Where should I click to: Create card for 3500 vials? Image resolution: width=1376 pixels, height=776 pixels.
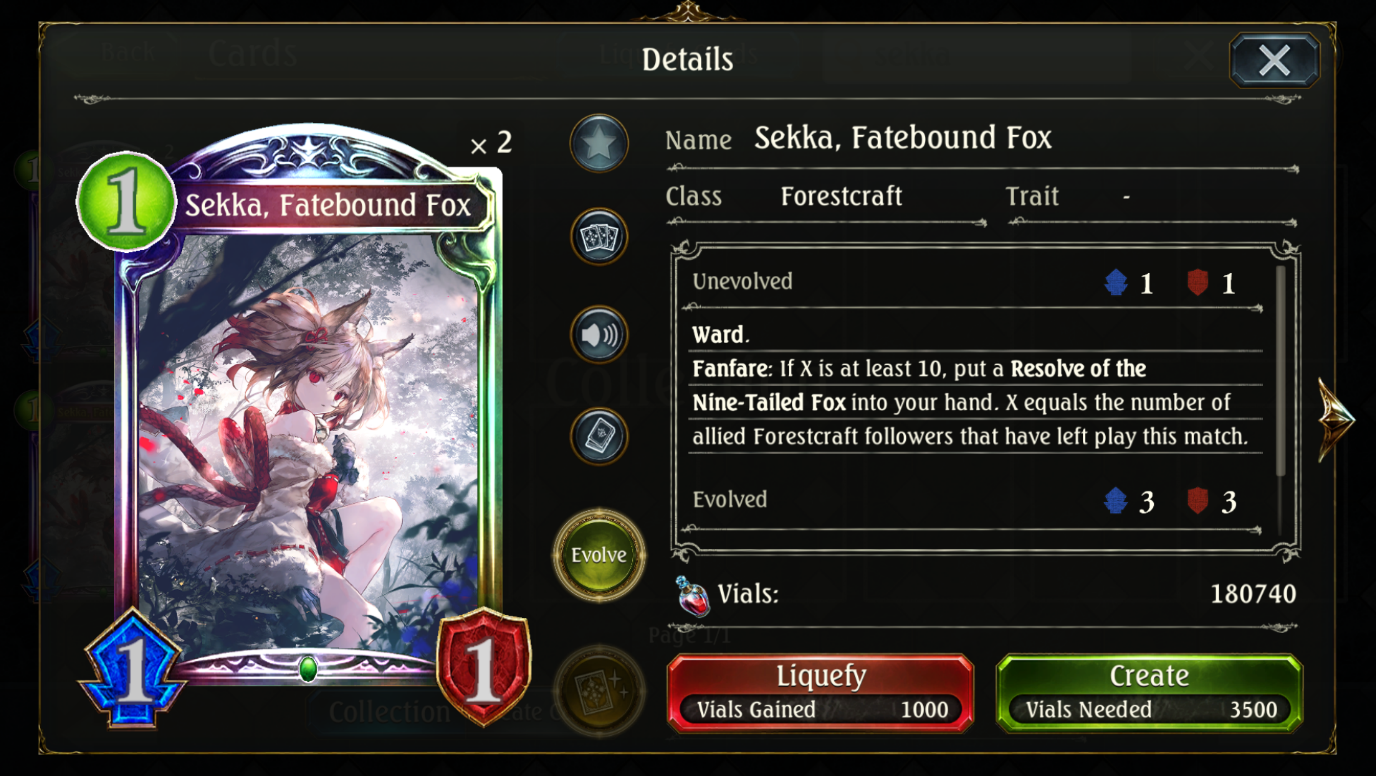(x=1149, y=693)
